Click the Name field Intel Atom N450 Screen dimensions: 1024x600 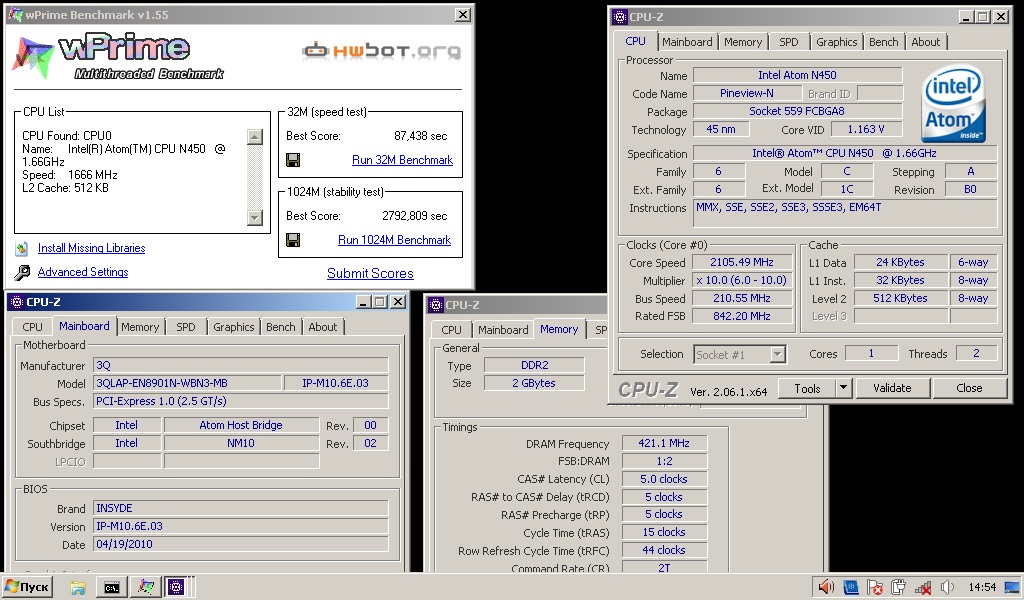tap(797, 76)
